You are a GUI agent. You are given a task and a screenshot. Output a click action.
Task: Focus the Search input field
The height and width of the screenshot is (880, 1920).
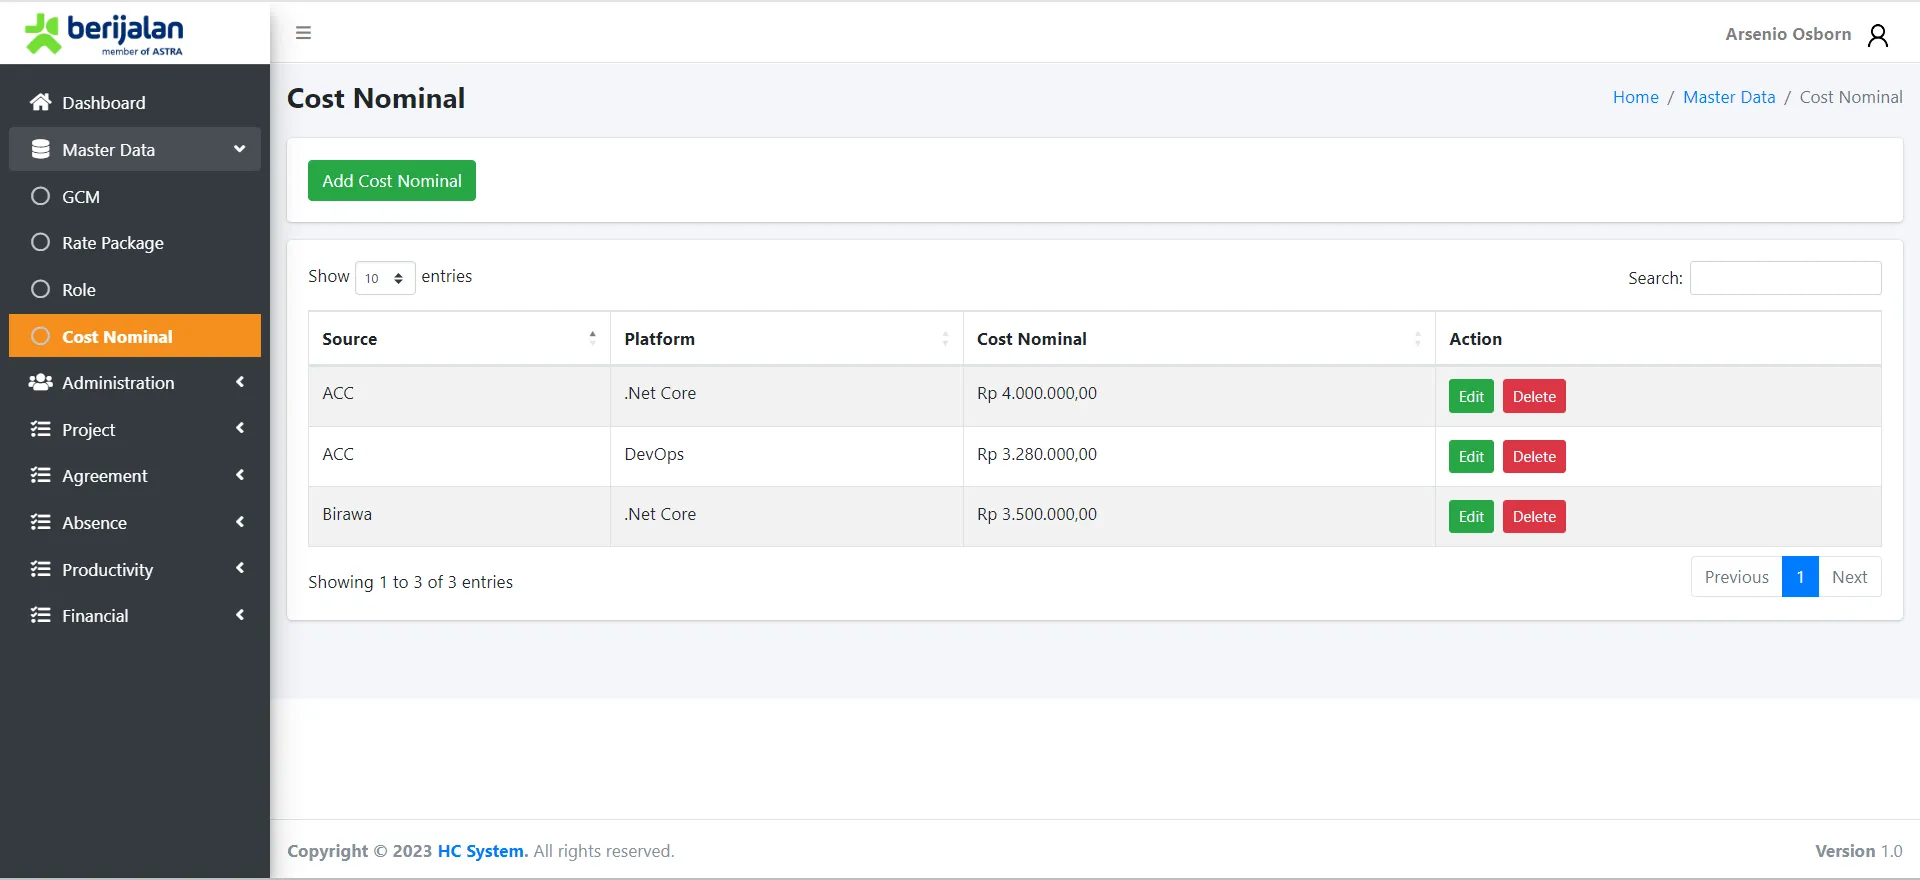1785,278
